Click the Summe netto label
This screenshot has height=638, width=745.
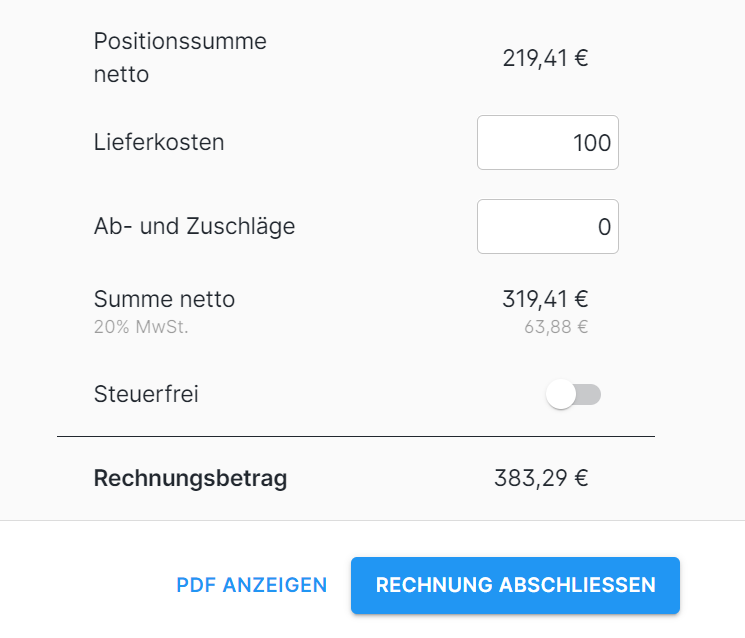pos(164,299)
